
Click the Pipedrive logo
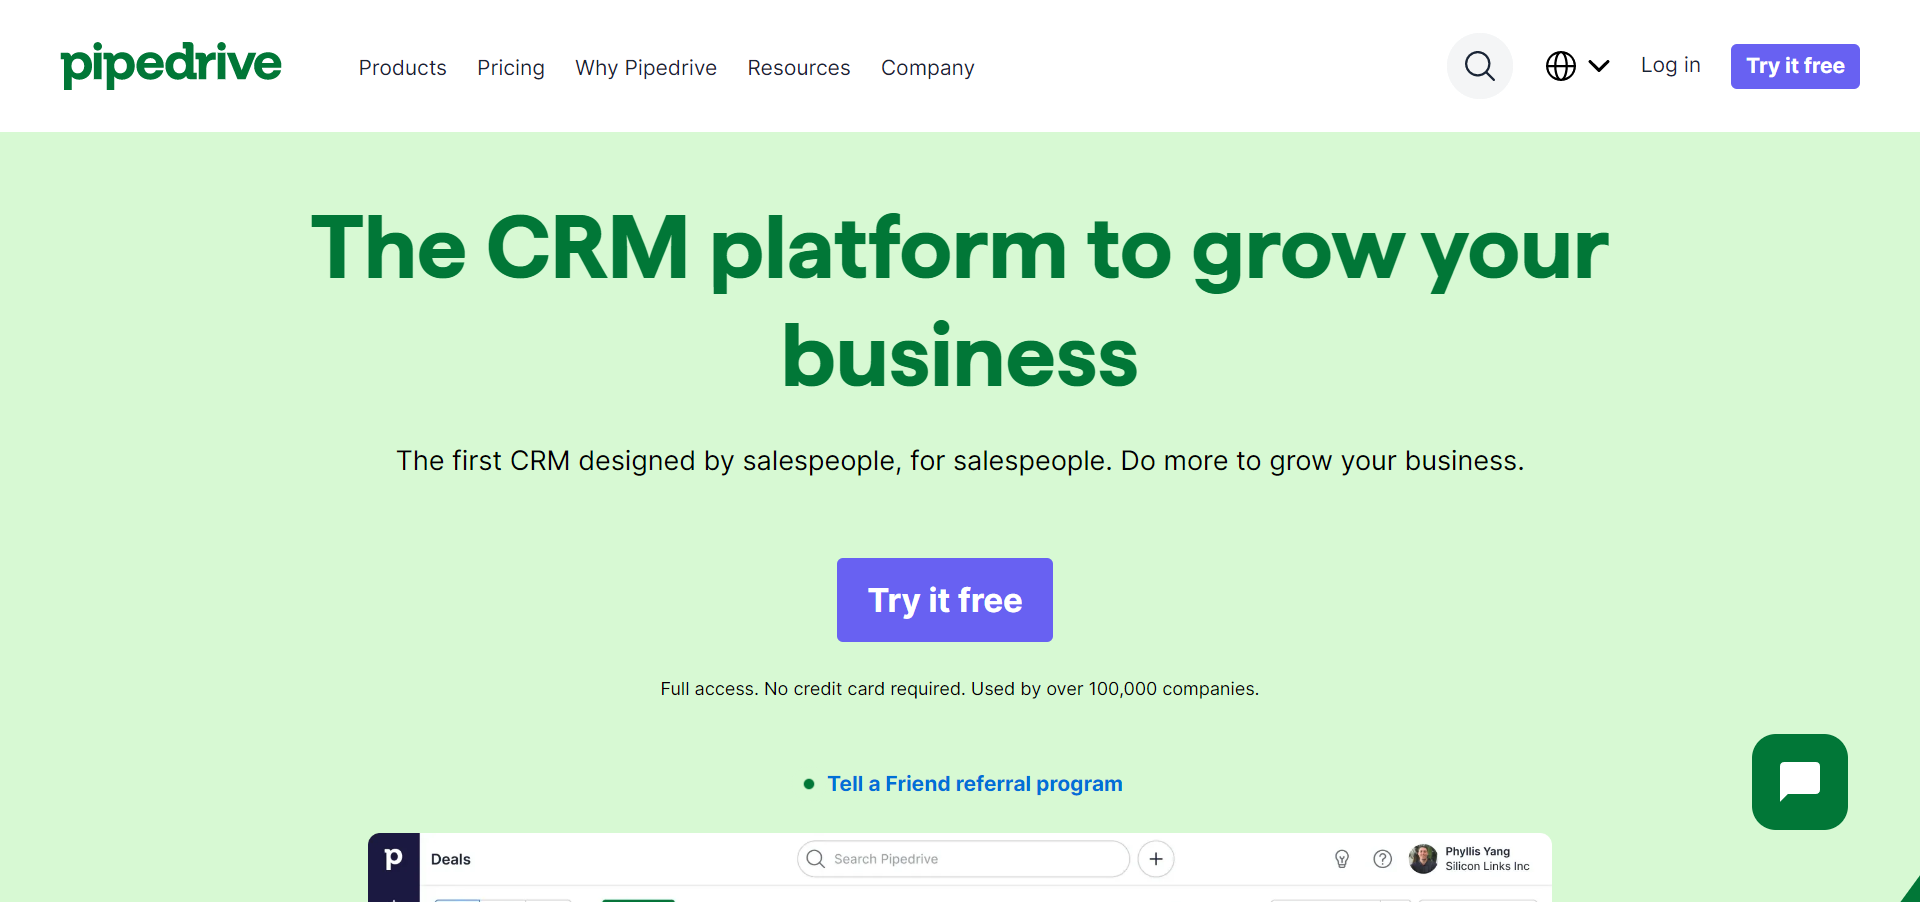point(170,64)
